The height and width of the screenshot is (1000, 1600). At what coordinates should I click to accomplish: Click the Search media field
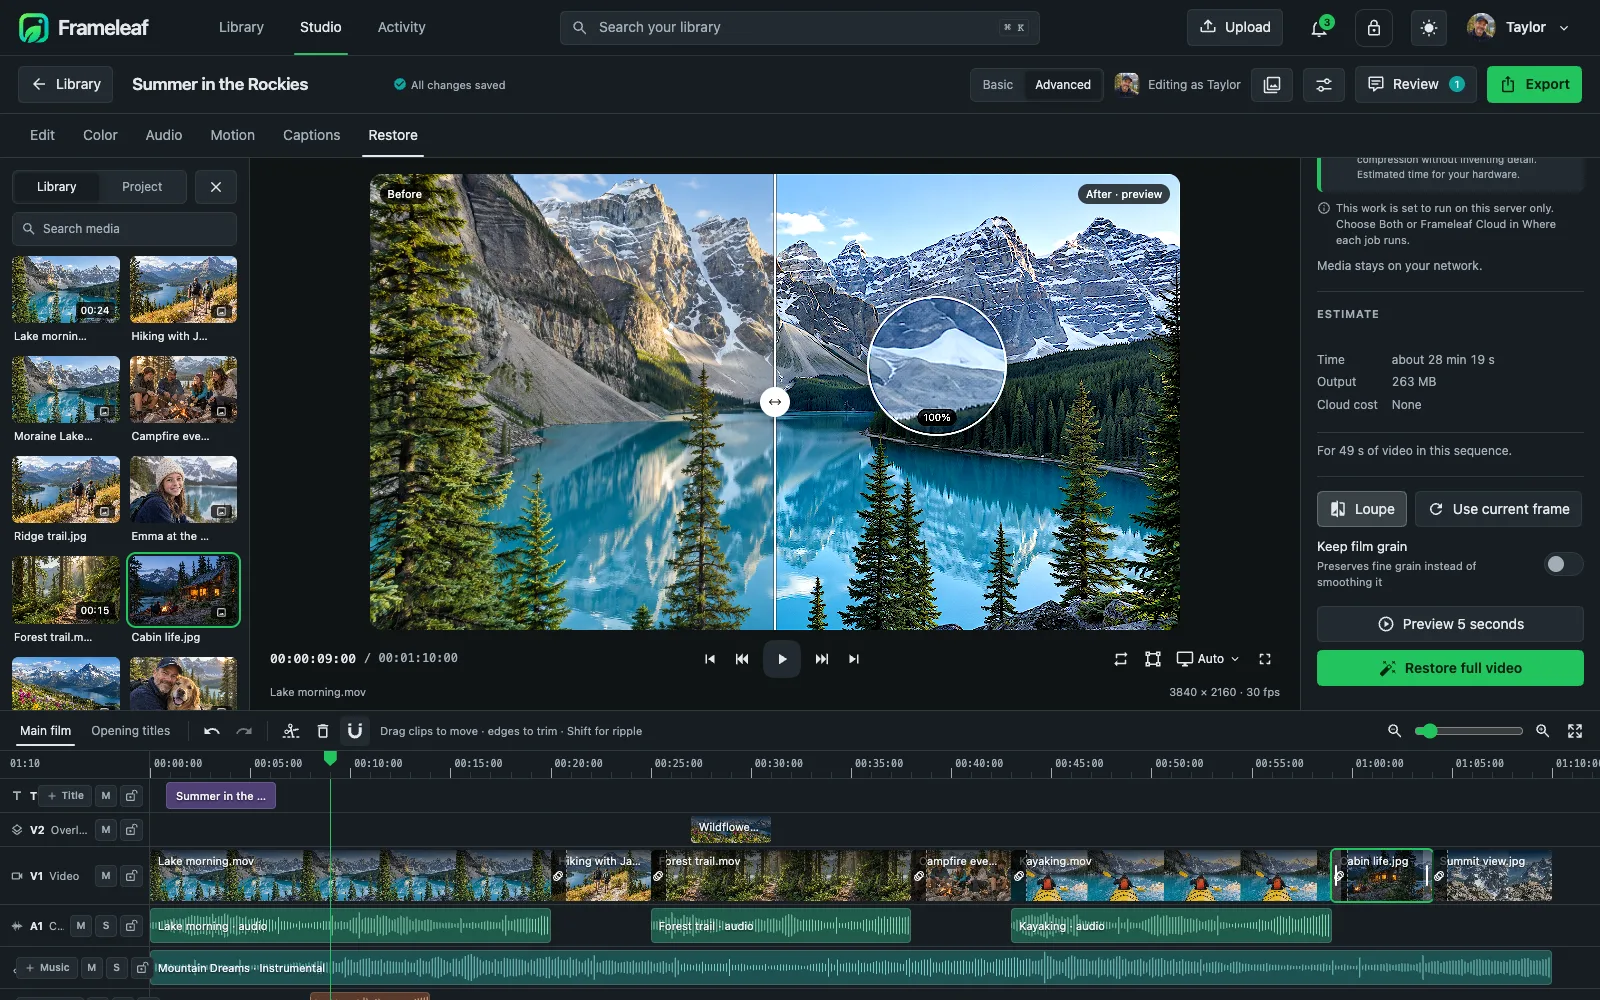point(125,229)
